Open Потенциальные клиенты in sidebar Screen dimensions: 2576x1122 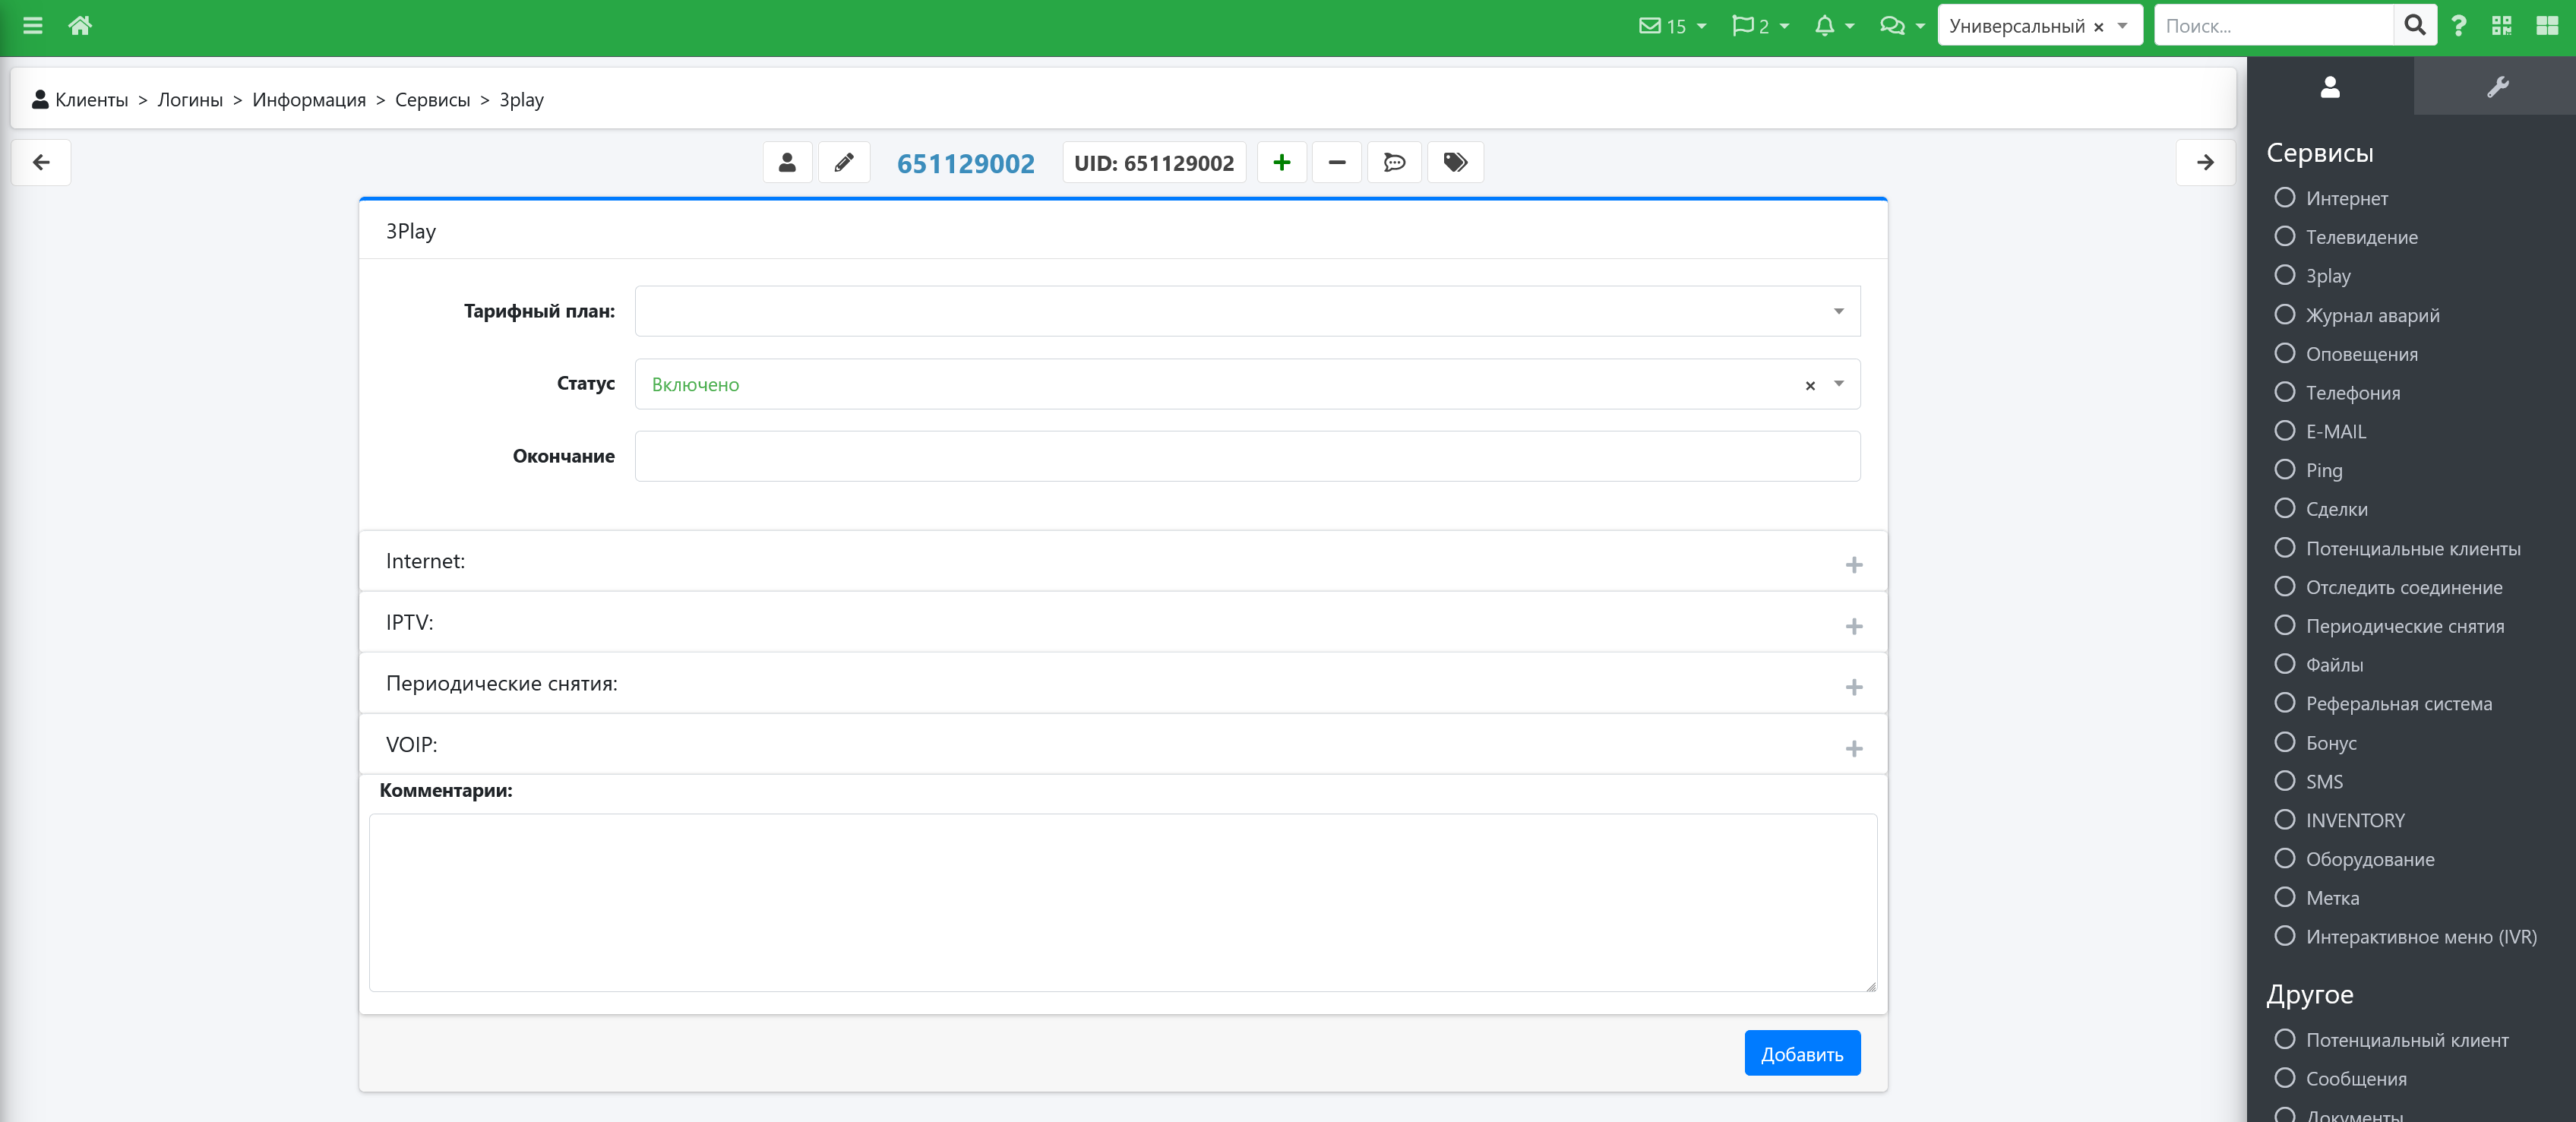[x=2412, y=549]
